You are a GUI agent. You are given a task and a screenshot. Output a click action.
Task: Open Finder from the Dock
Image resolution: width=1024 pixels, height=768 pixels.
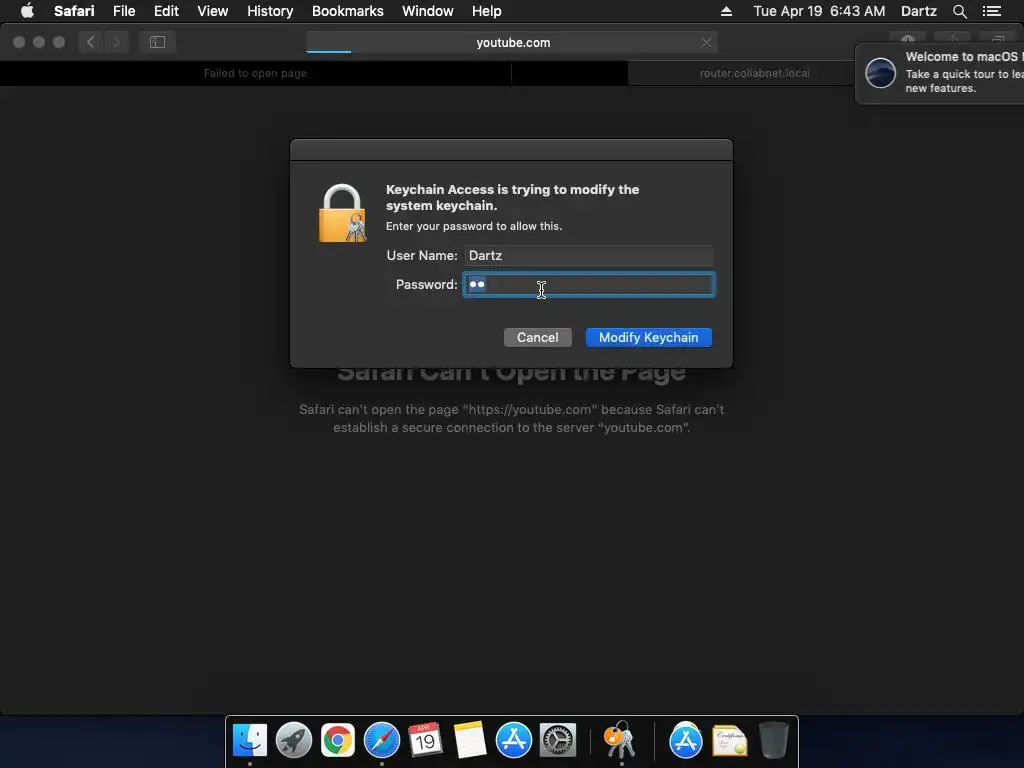(x=249, y=741)
